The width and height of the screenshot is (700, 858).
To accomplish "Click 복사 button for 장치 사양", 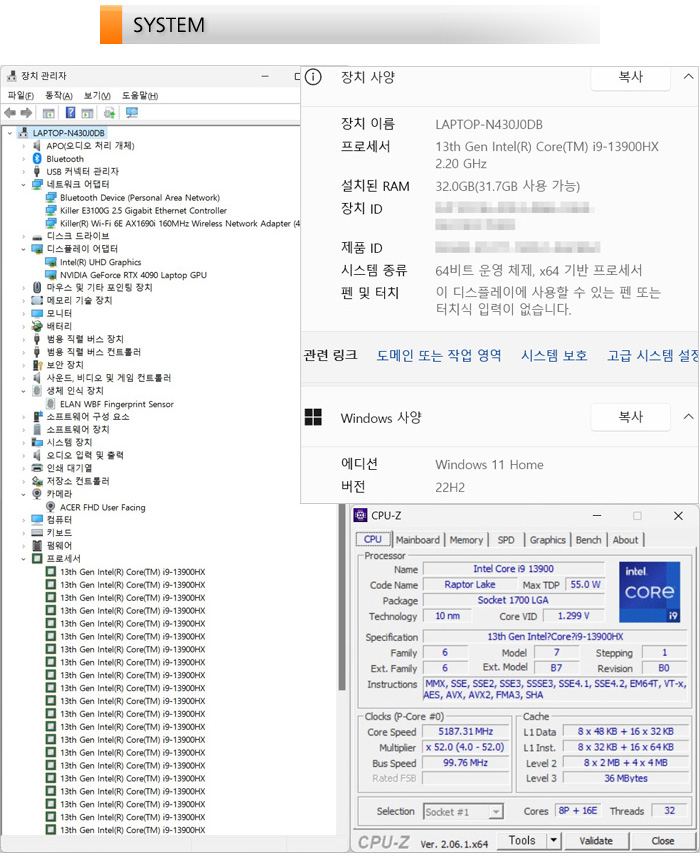I will click(630, 77).
